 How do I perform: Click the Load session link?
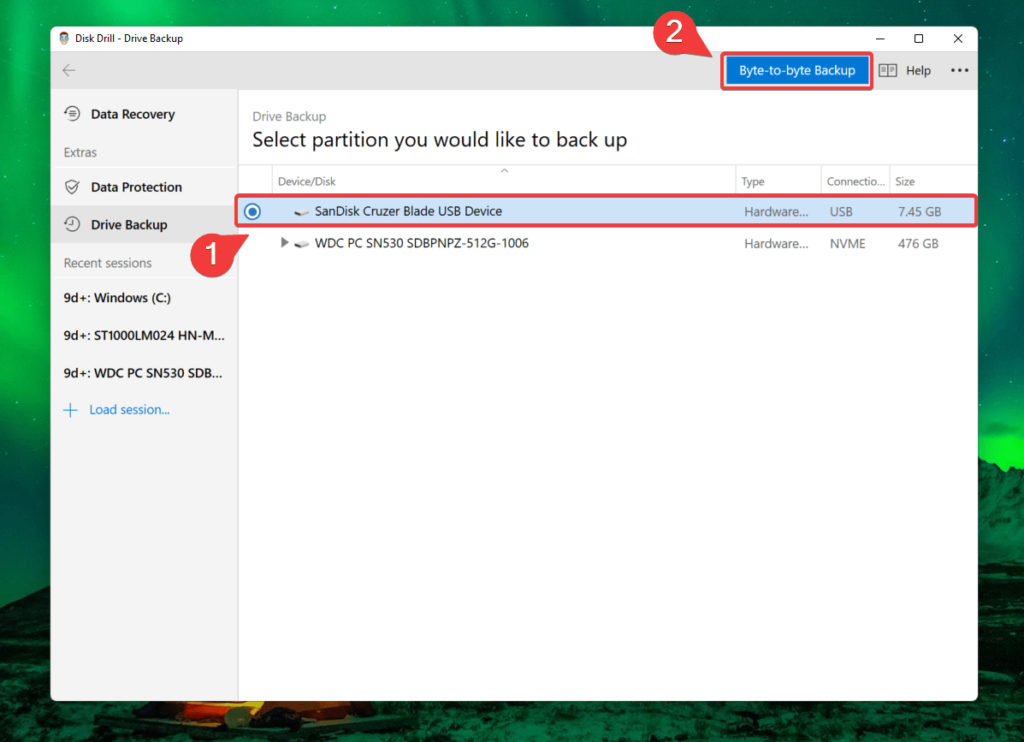pos(130,409)
